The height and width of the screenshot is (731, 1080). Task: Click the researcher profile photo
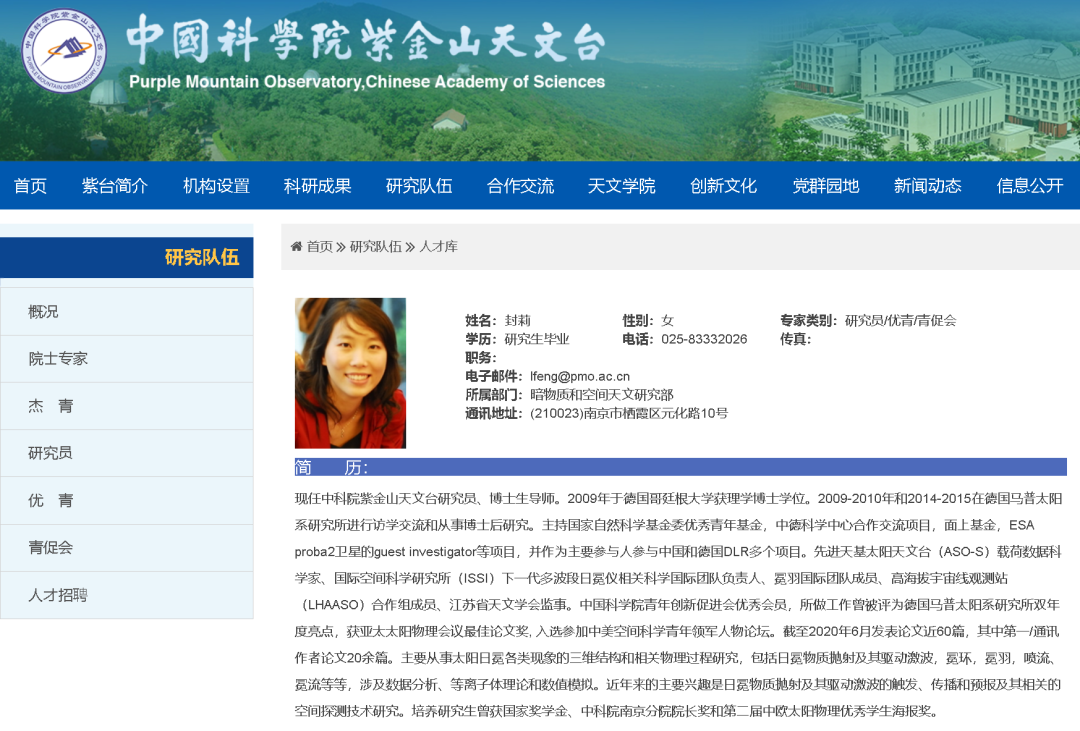click(x=350, y=373)
